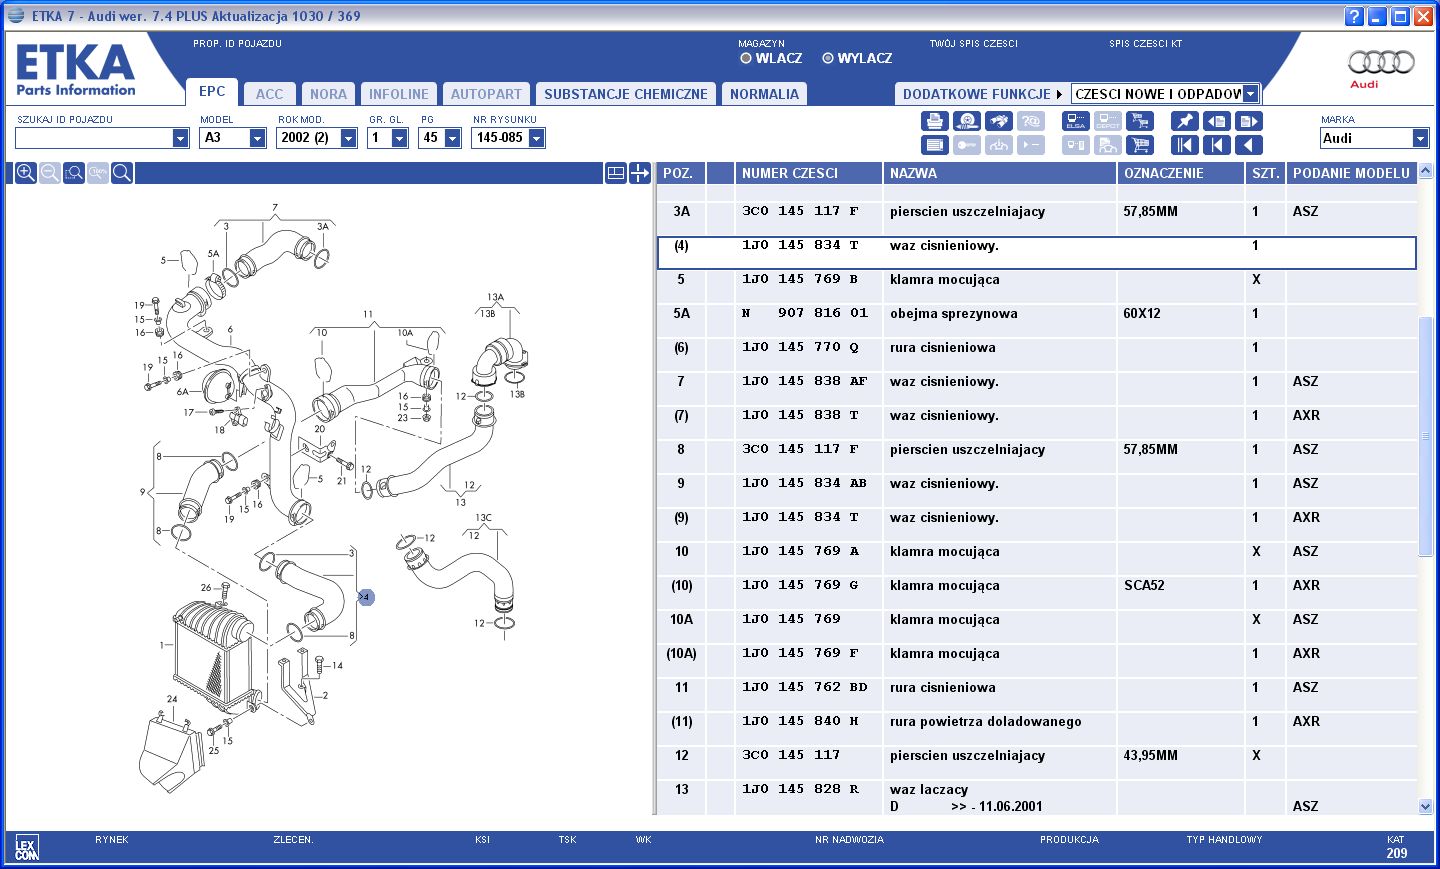The width and height of the screenshot is (1440, 869).
Task: Open the MODEL A3 dropdown
Action: pos(257,138)
